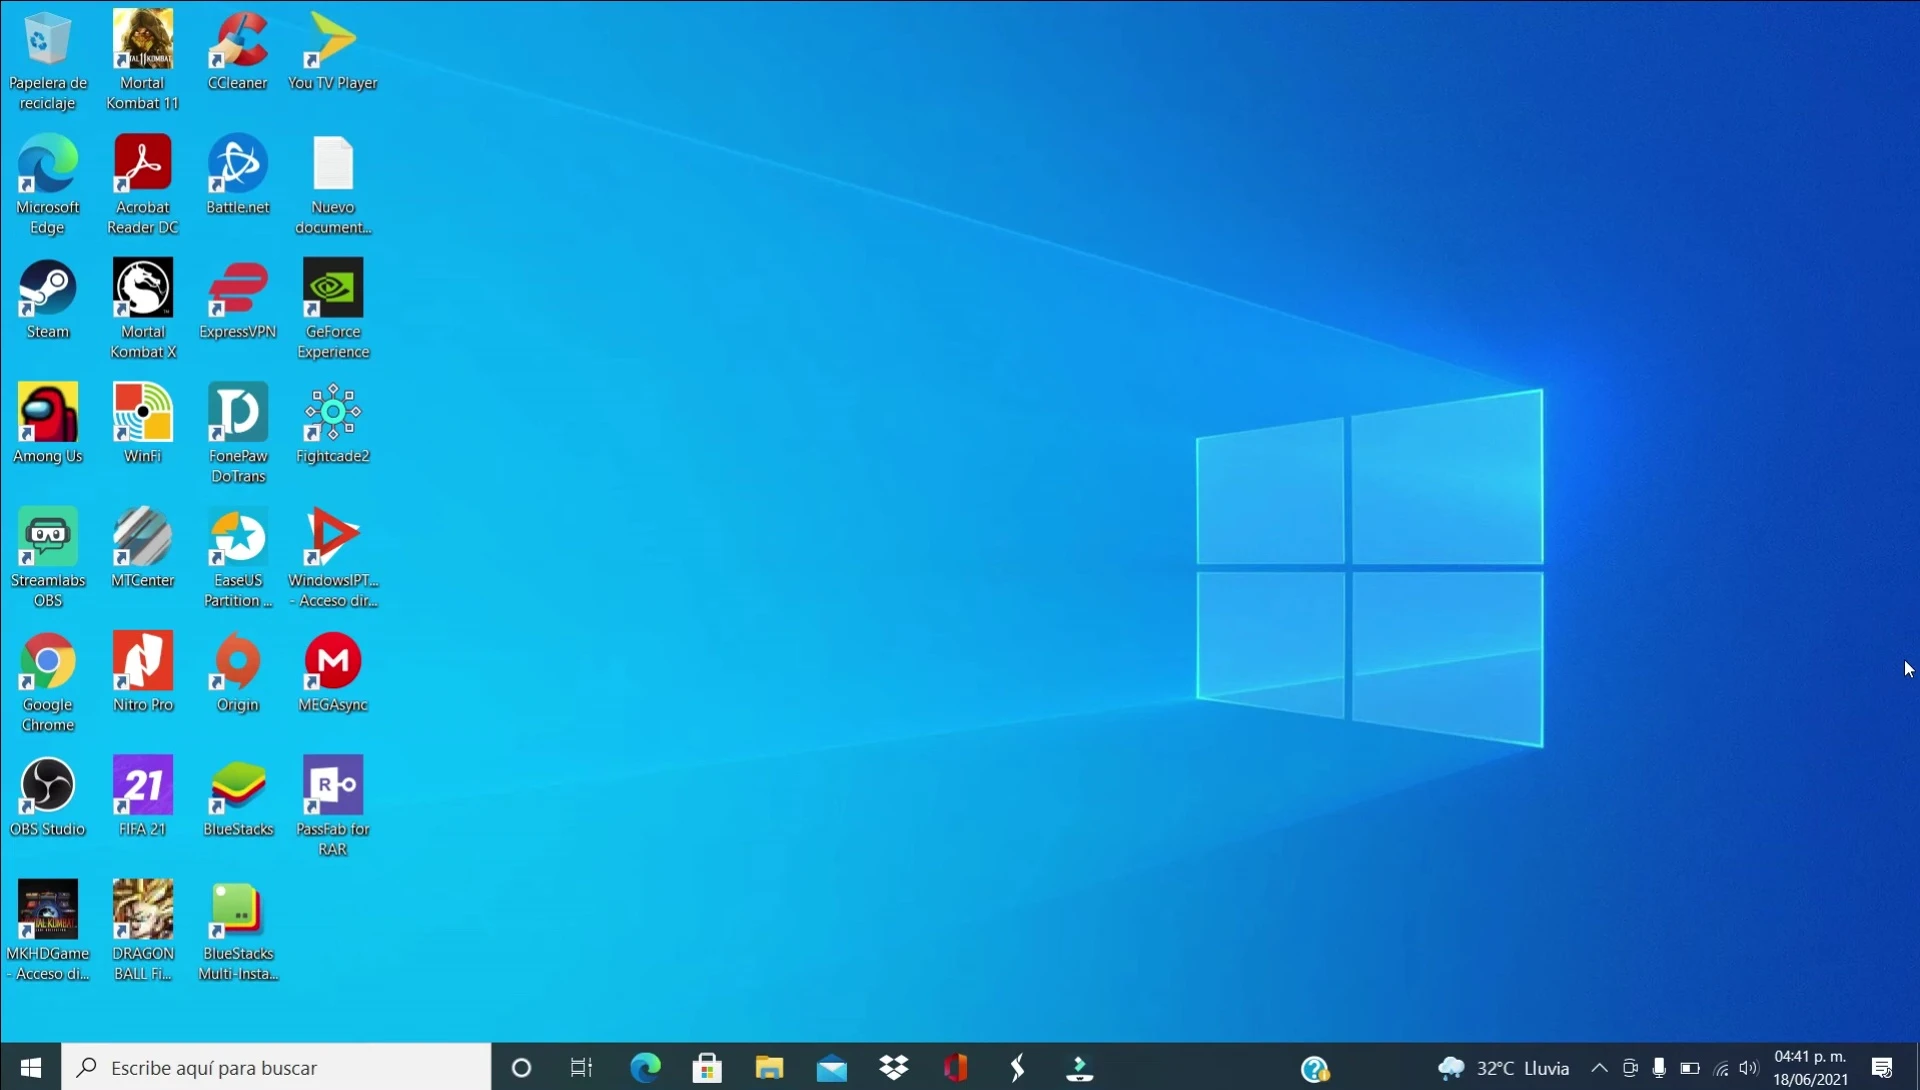Screen dimensions: 1920x1090
Task: Open File Explorer from taskbar
Action: point(769,1067)
